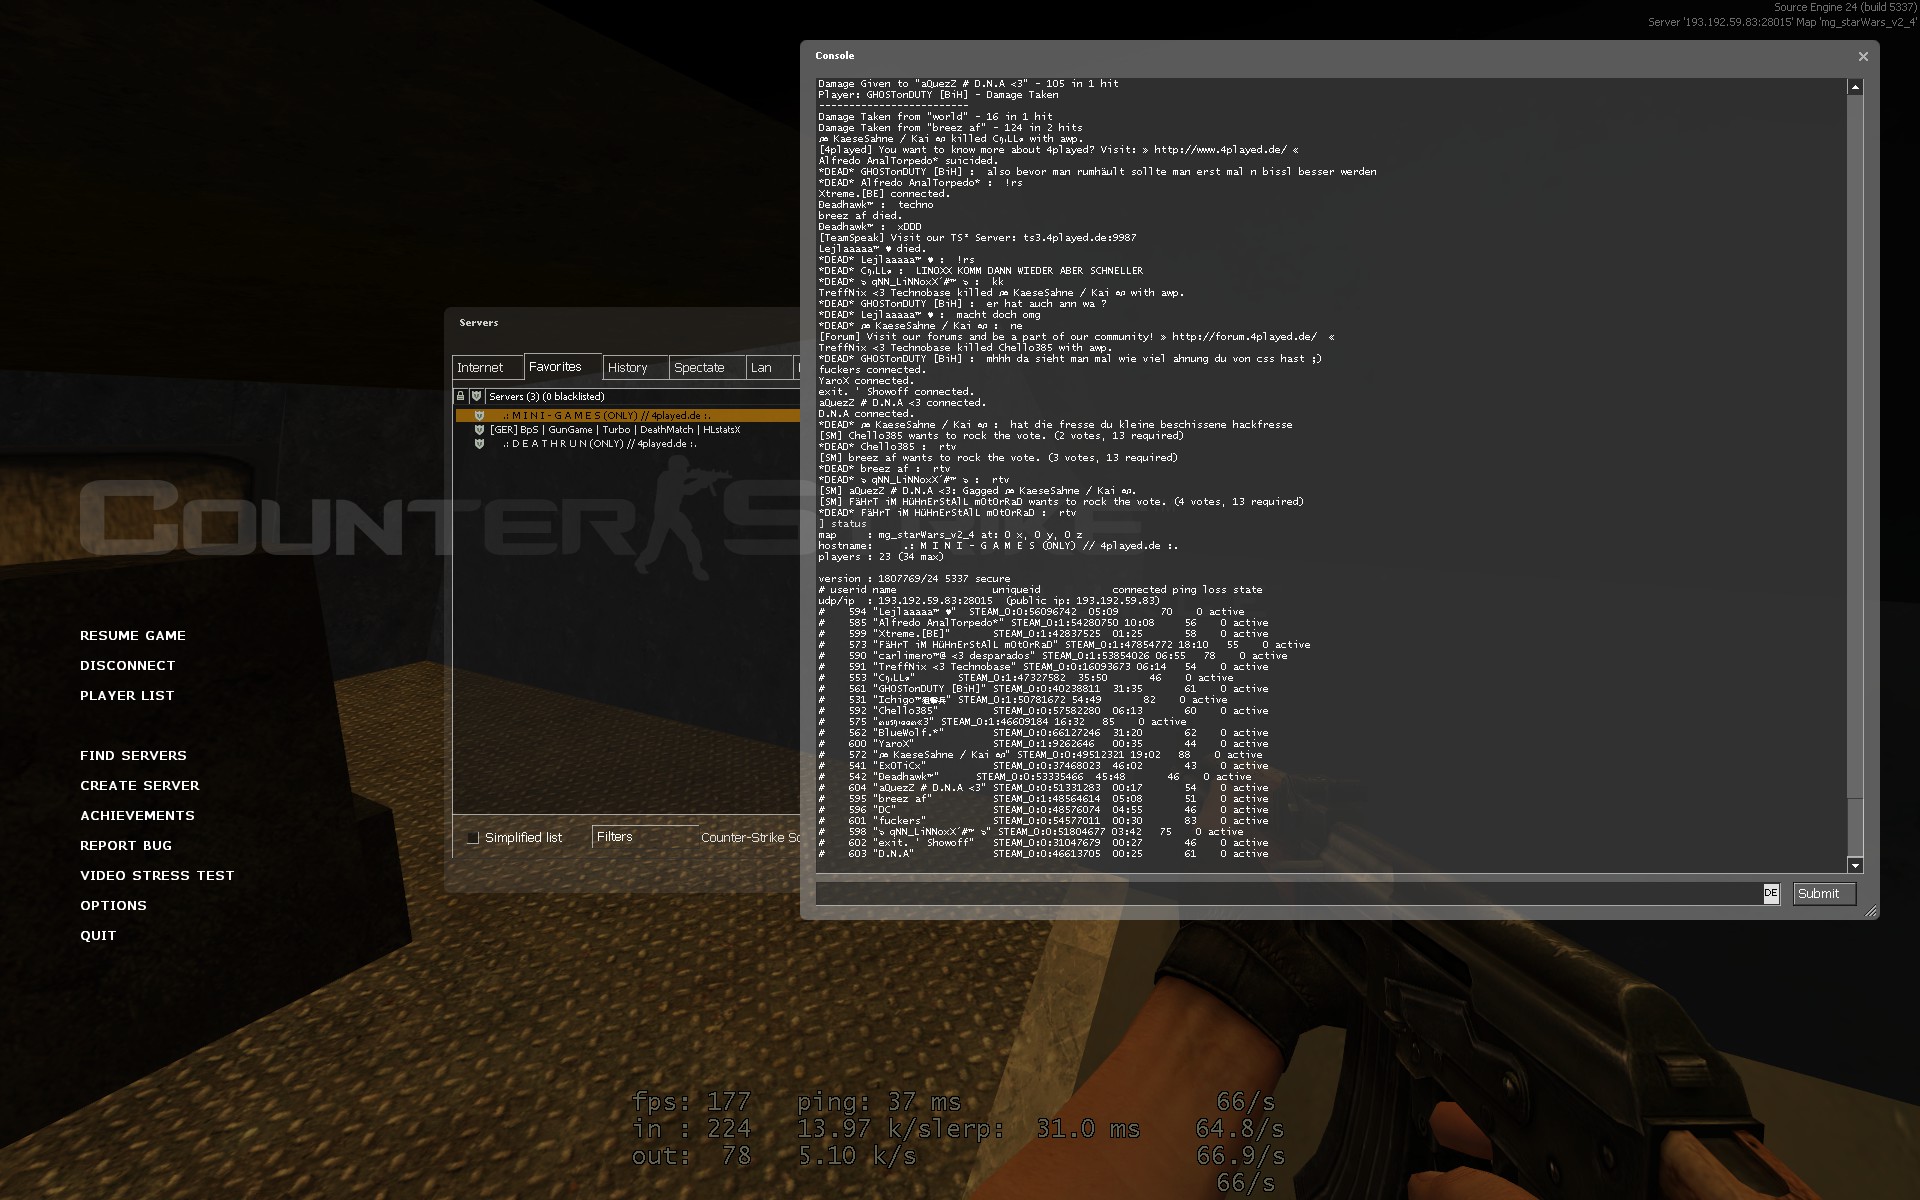Image resolution: width=1920 pixels, height=1200 pixels.
Task: Close the Console window
Action: [1863, 57]
